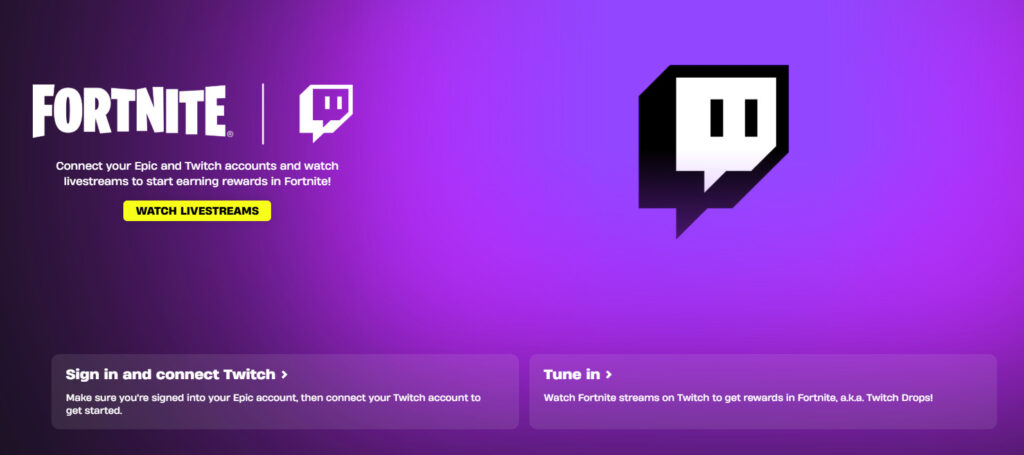Click the vertical divider between the two logos
This screenshot has width=1024, height=455.
click(263, 112)
